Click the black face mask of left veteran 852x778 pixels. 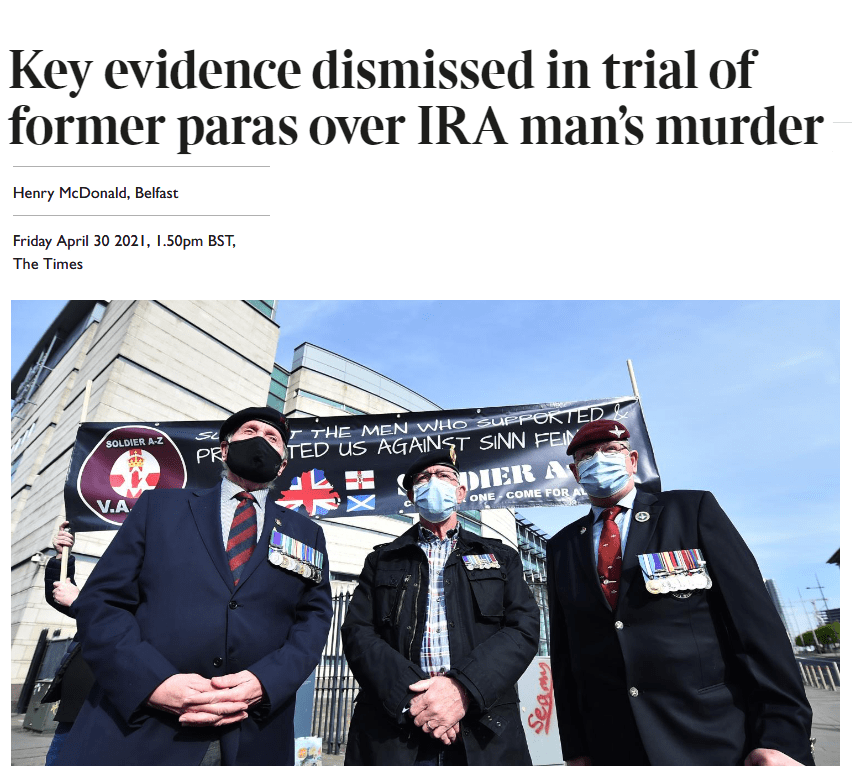[253, 457]
